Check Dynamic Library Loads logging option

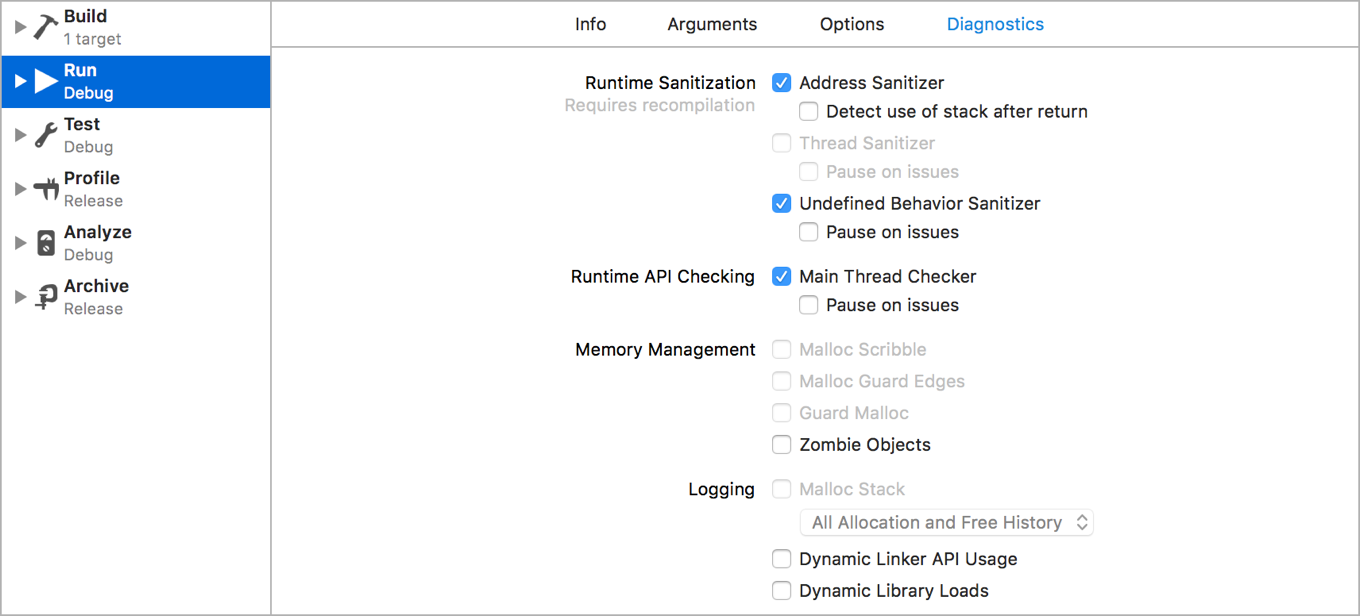pyautogui.click(x=782, y=591)
